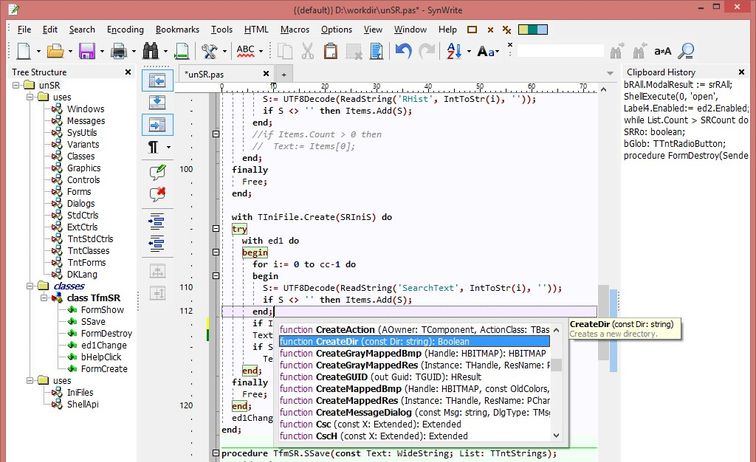Click the comment lines speech bubble icon
This screenshot has height=462, width=756.
click(157, 172)
